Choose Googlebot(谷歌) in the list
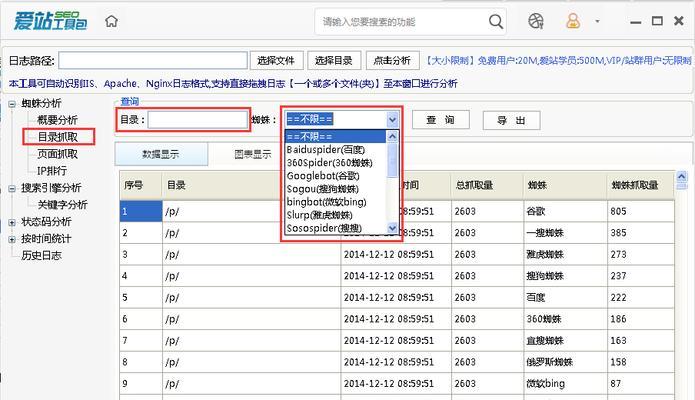The image size is (695, 400). point(335,176)
